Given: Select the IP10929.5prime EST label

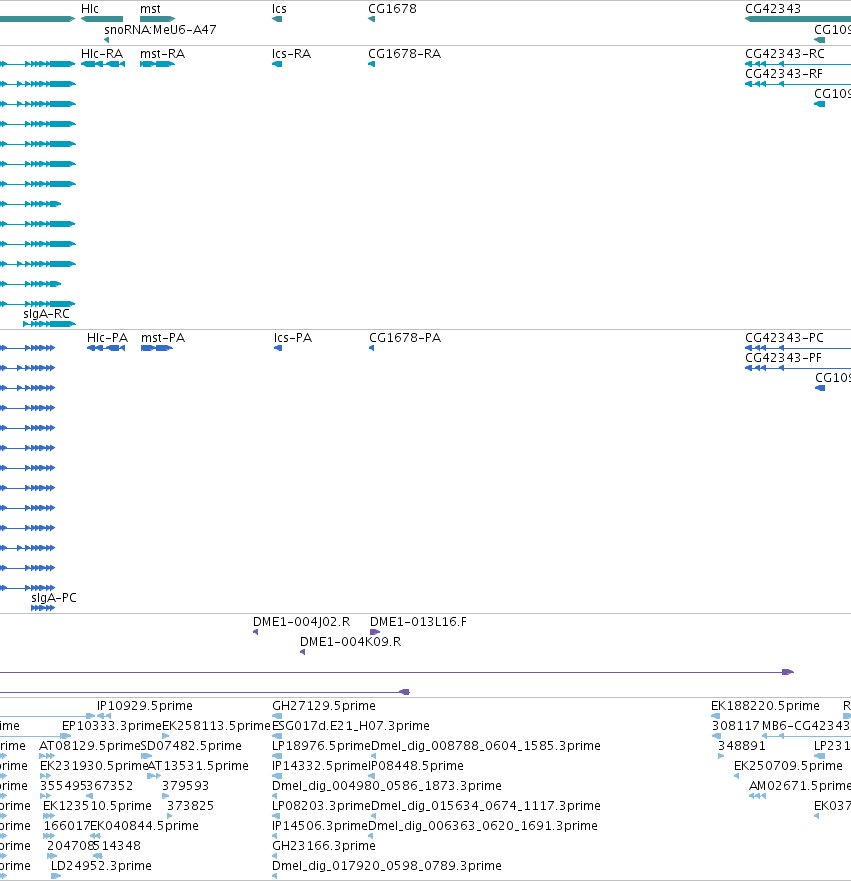Looking at the screenshot, I should [145, 706].
